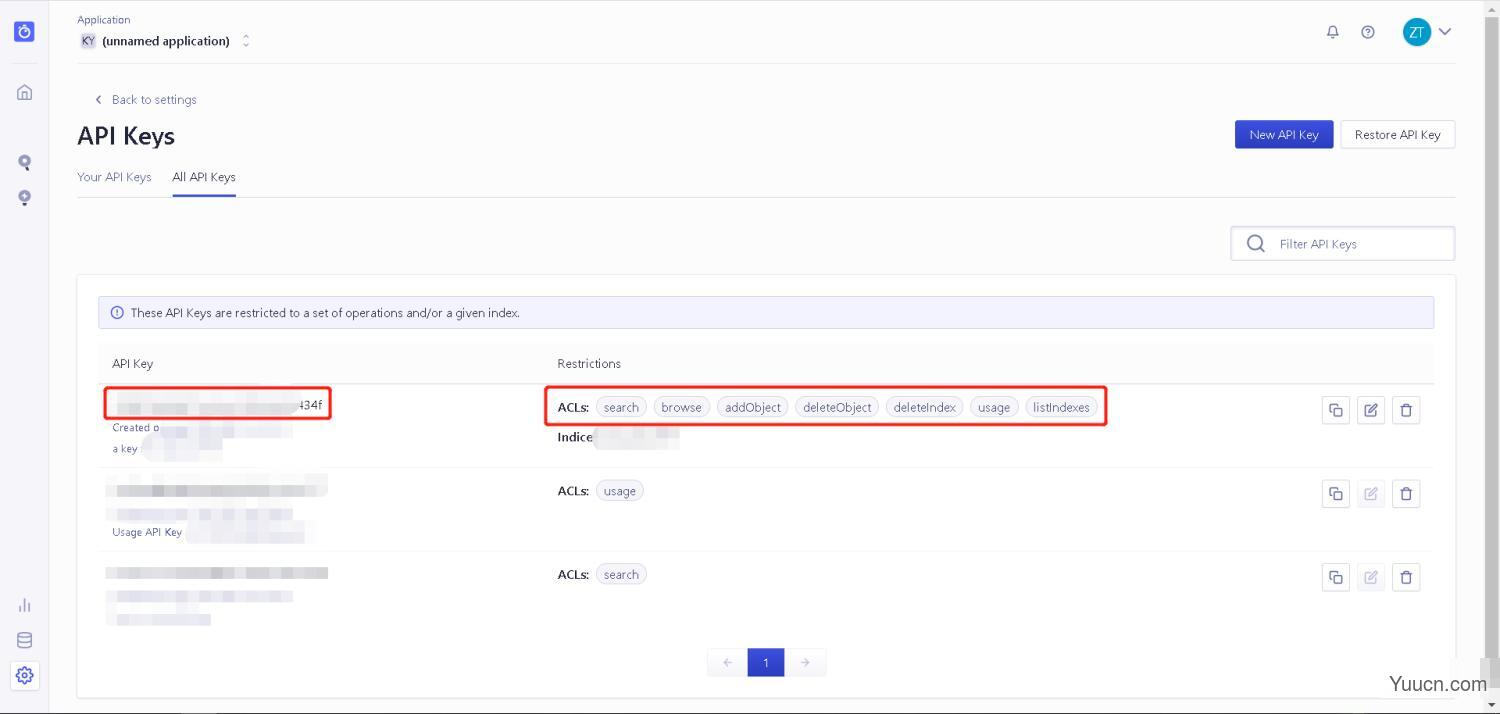This screenshot has height=714, width=1500.
Task: Go to the next page arrow
Action: click(805, 662)
